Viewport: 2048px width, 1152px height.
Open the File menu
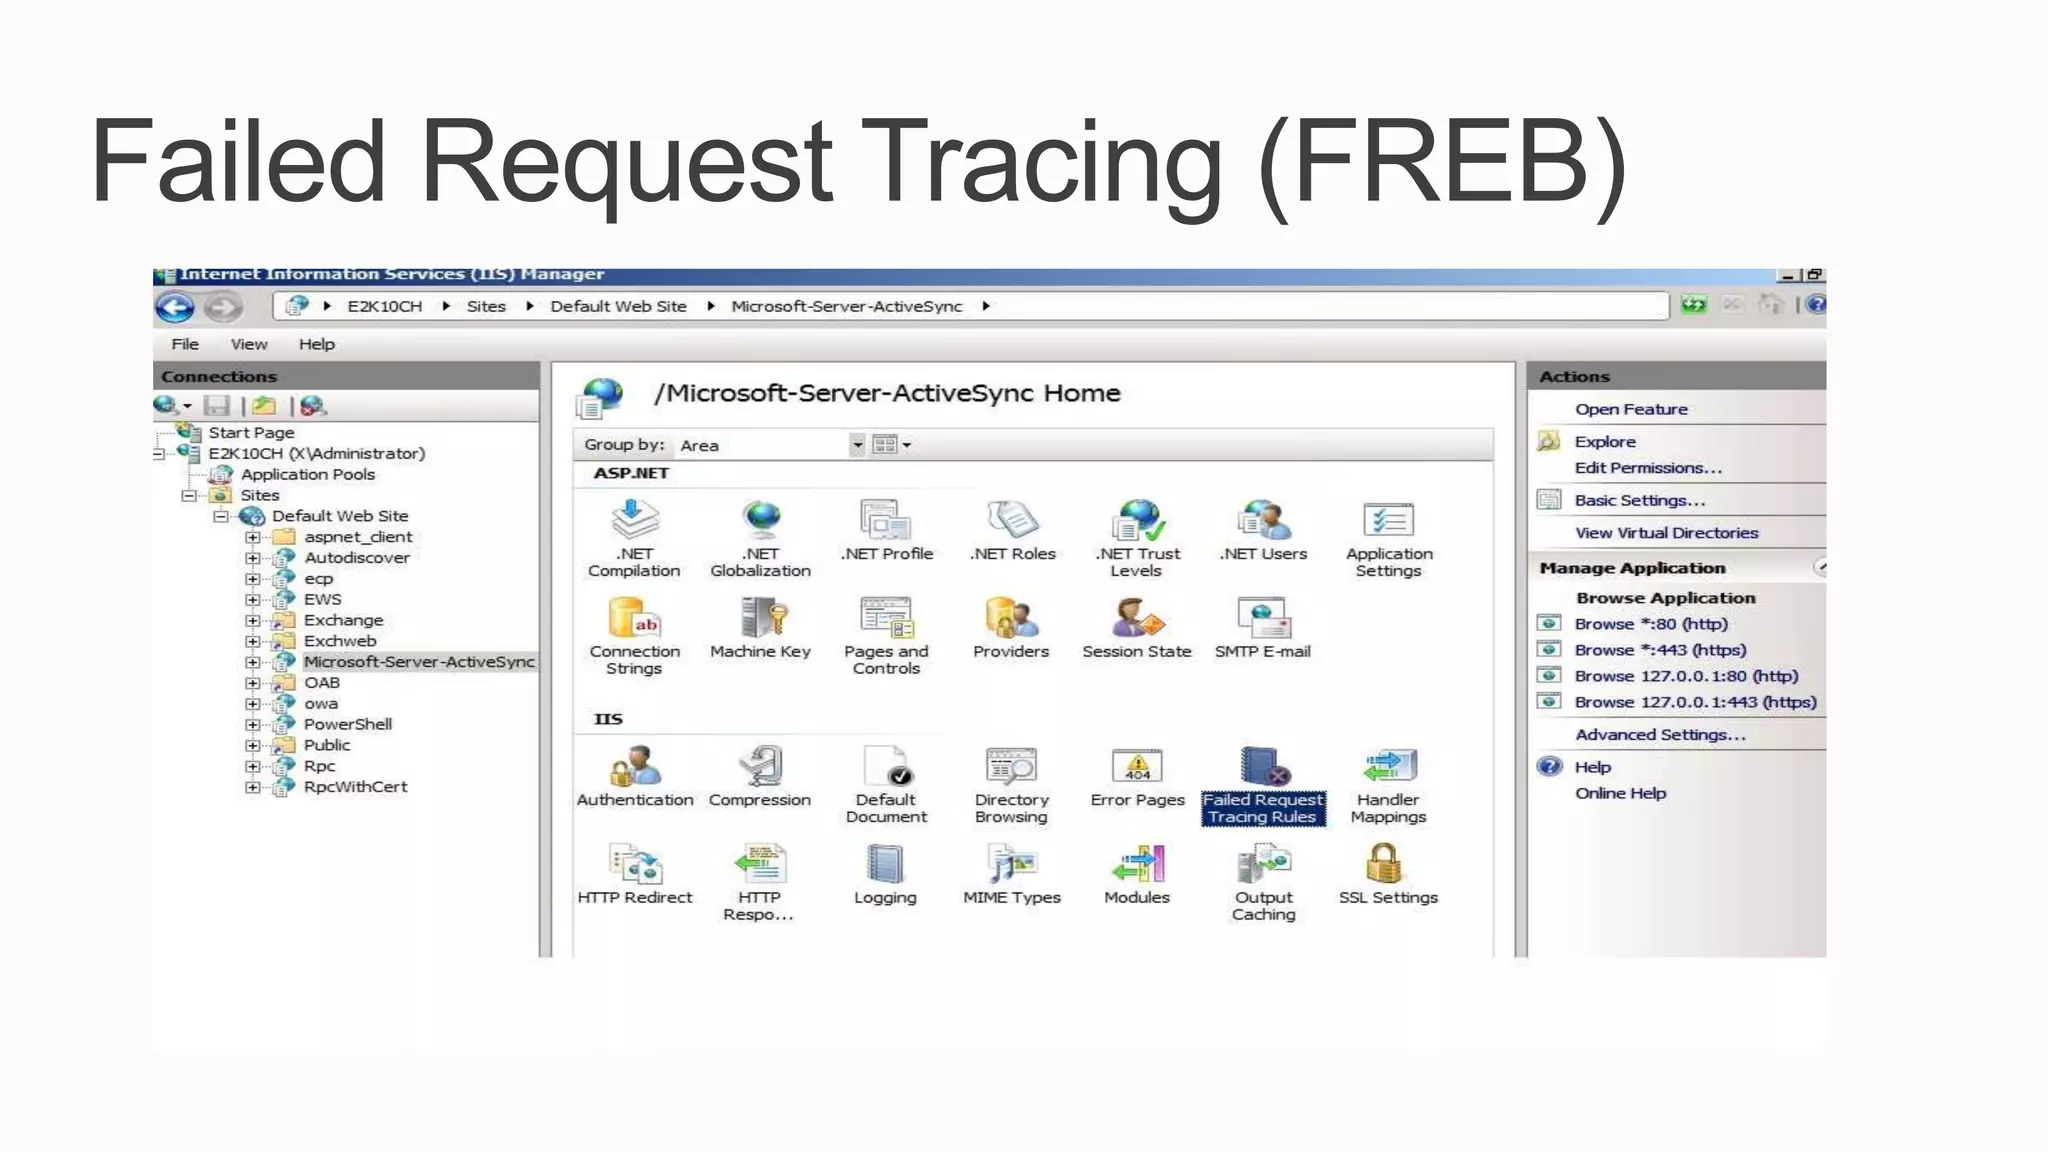coord(185,344)
